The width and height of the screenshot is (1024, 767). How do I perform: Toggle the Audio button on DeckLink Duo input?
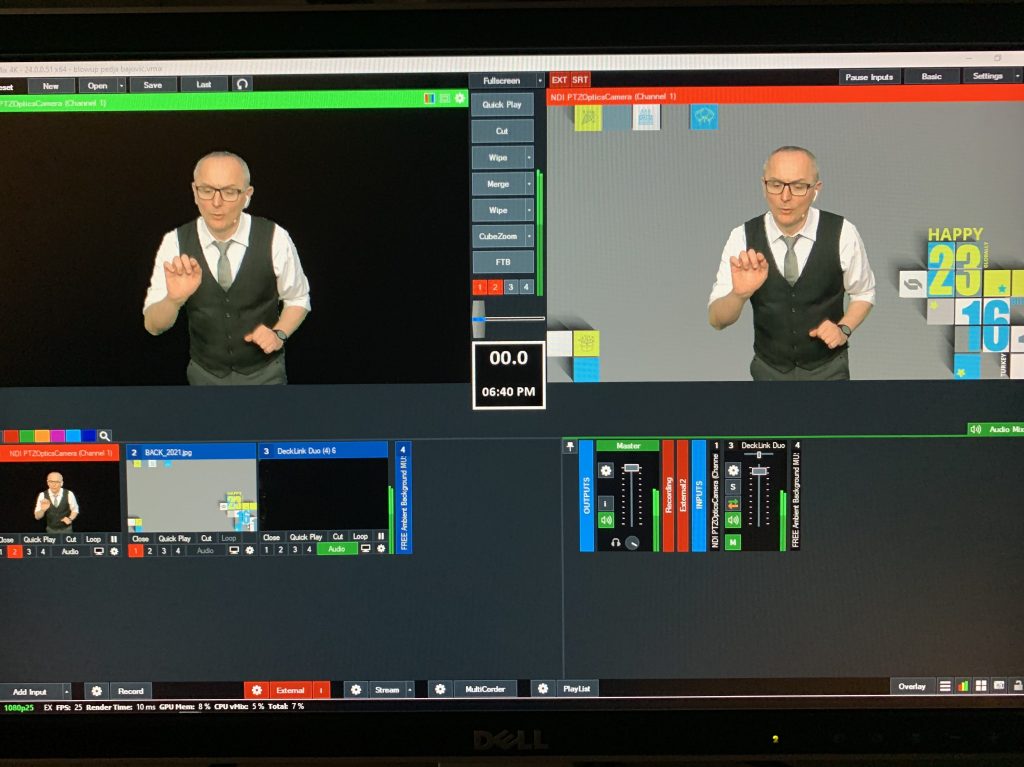pos(337,550)
